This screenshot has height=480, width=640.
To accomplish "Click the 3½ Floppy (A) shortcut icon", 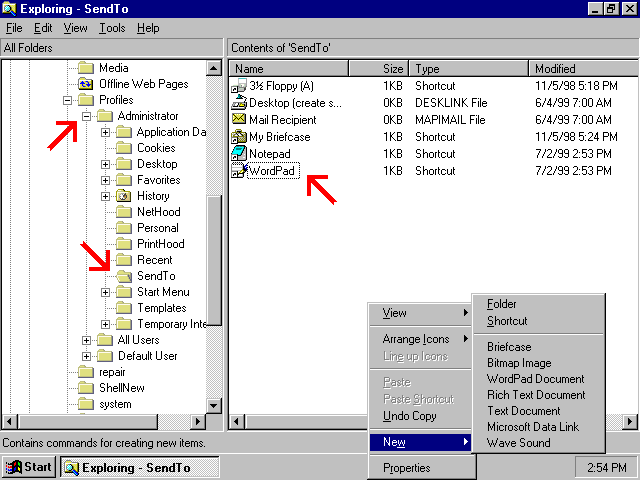I will pos(239,86).
